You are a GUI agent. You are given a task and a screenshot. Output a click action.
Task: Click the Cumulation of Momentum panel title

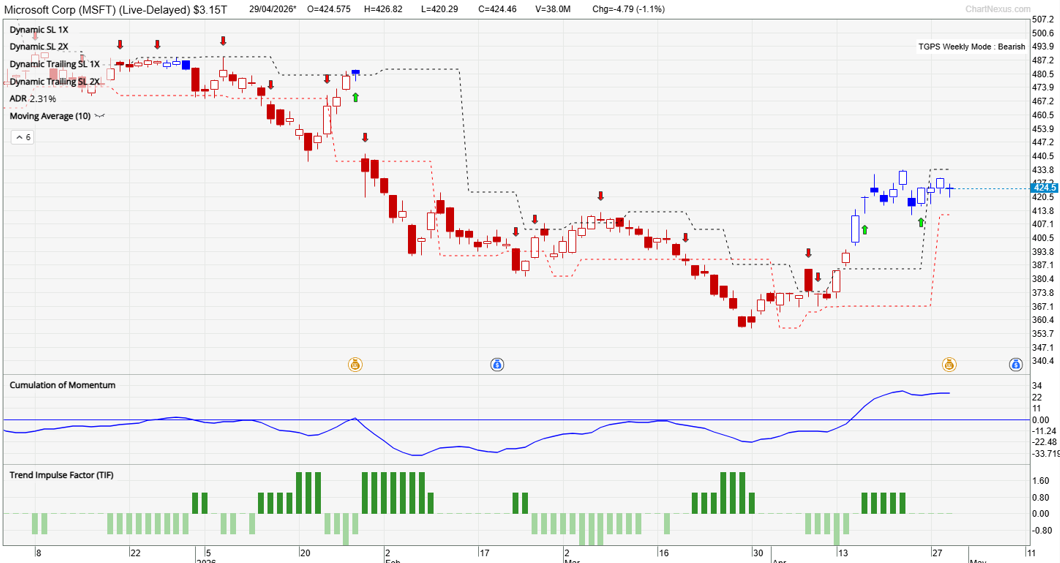pyautogui.click(x=62, y=385)
